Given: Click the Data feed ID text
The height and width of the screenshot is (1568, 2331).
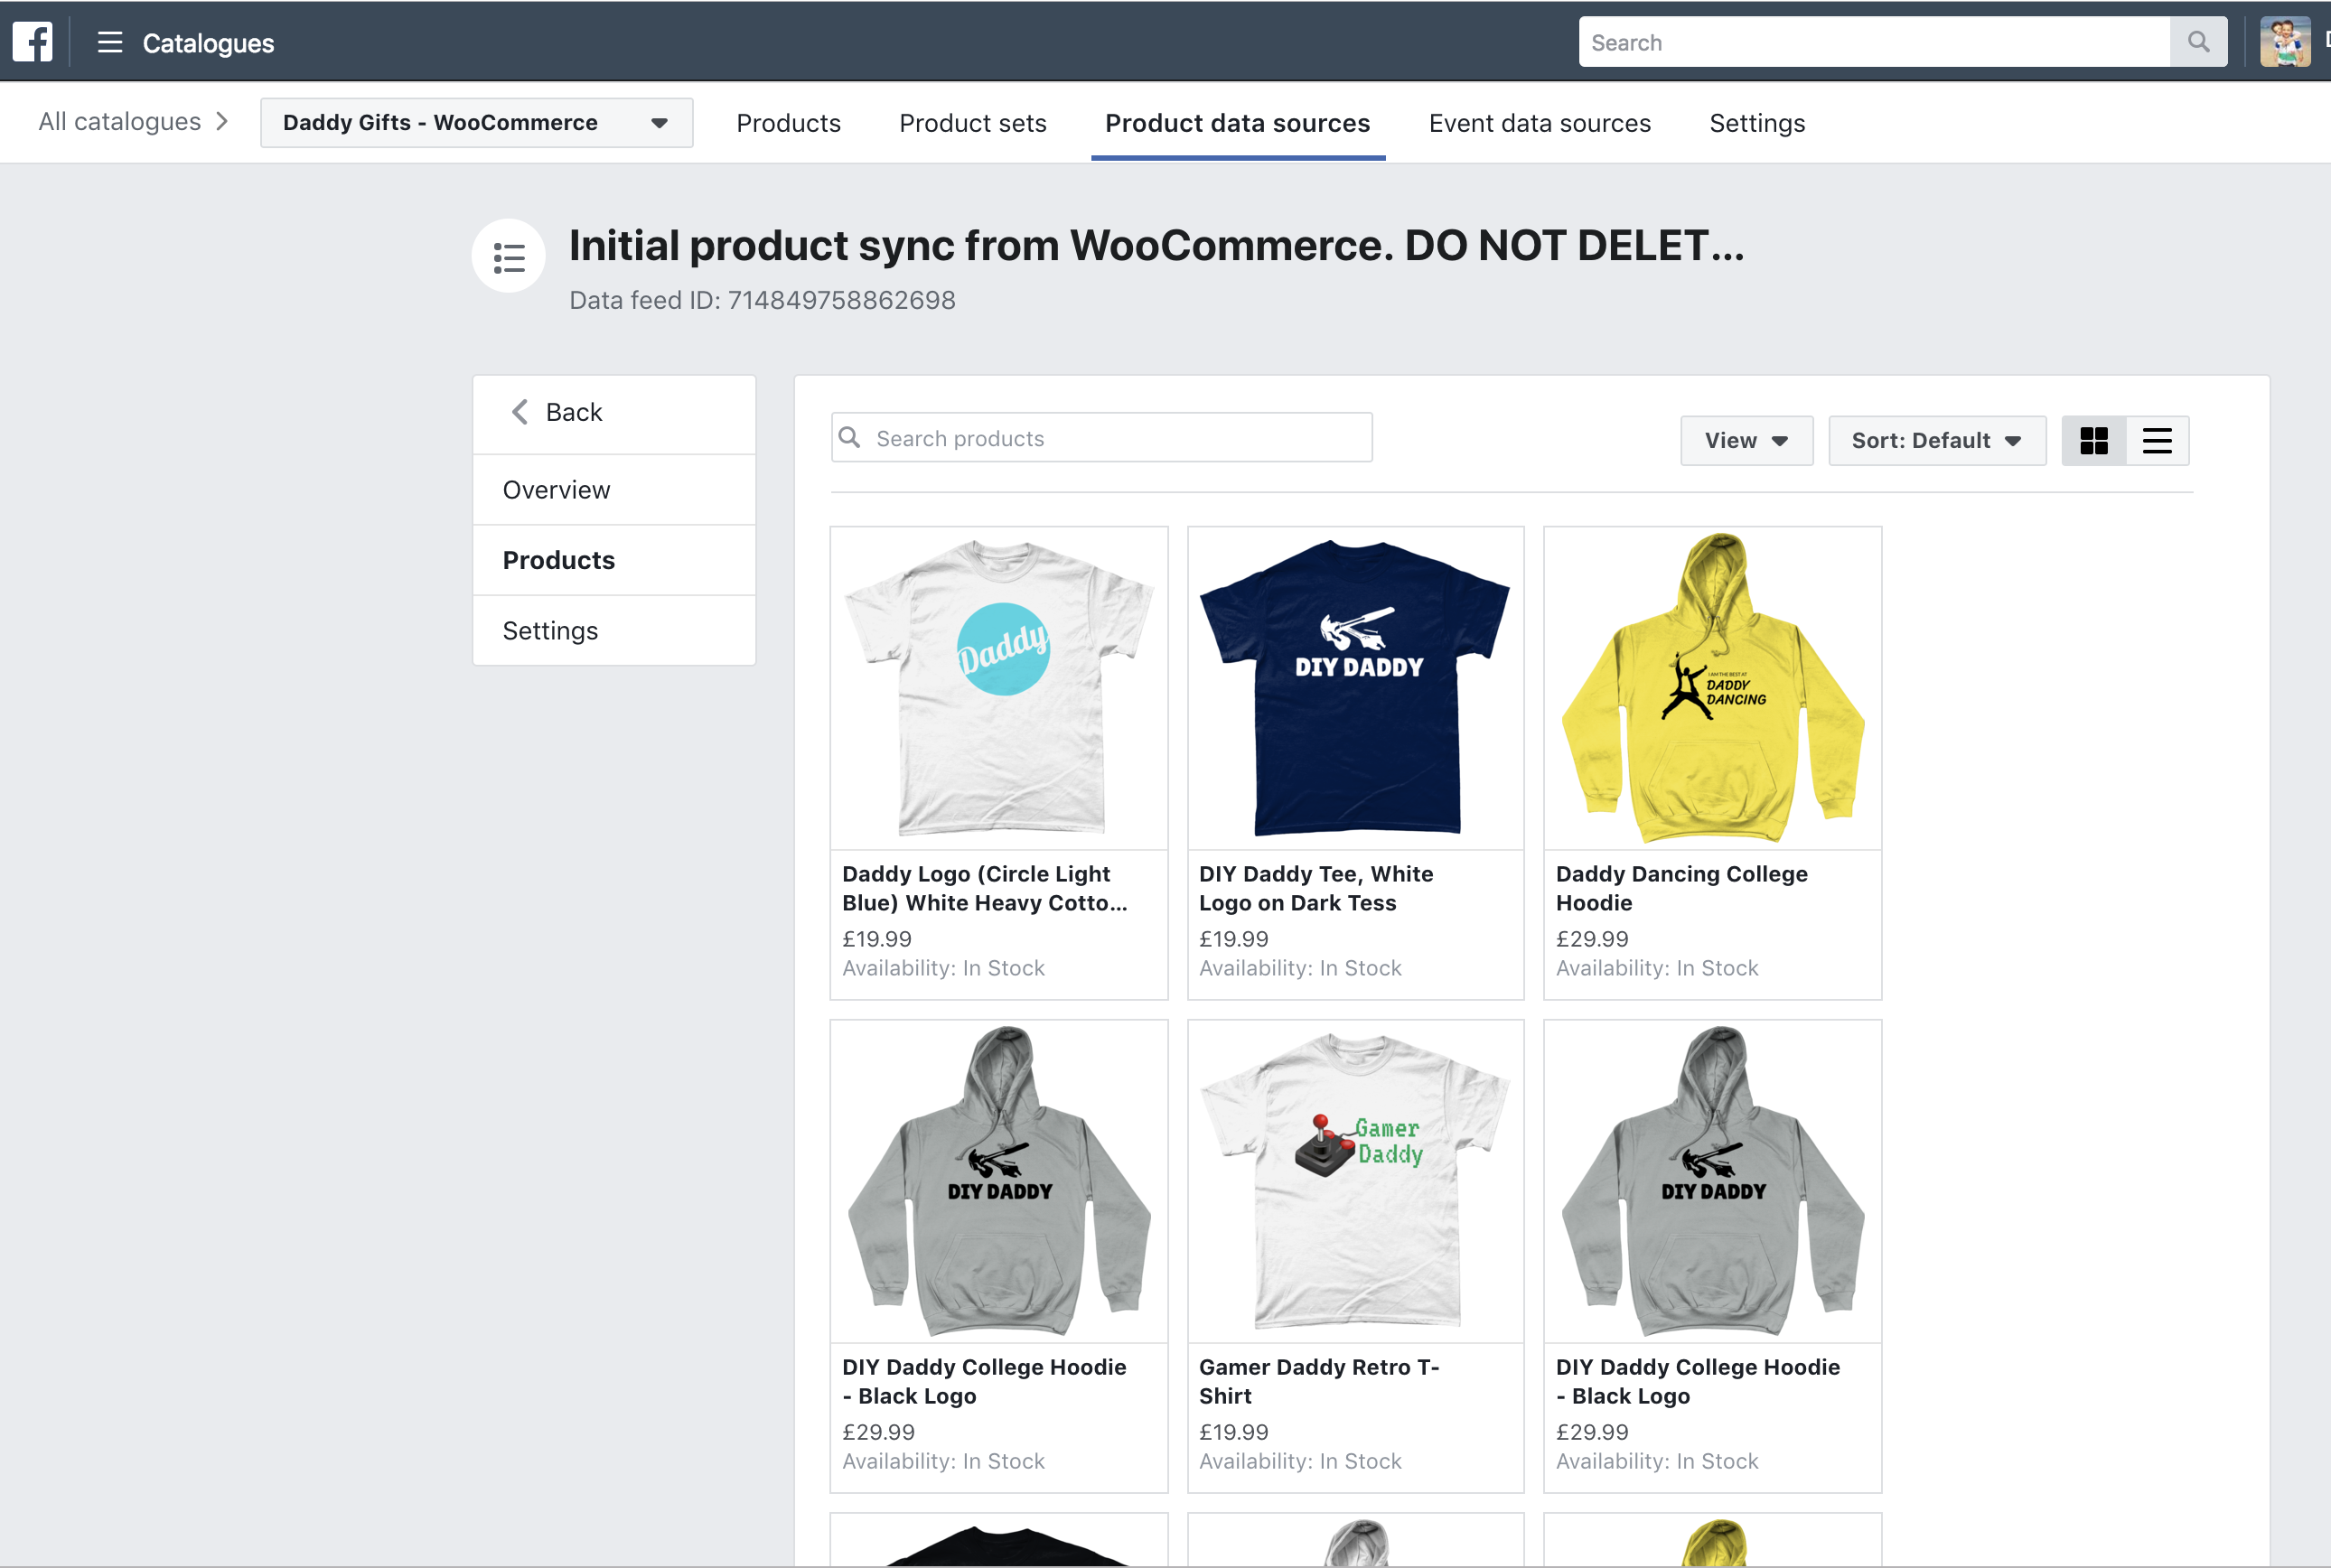Looking at the screenshot, I should pos(762,300).
